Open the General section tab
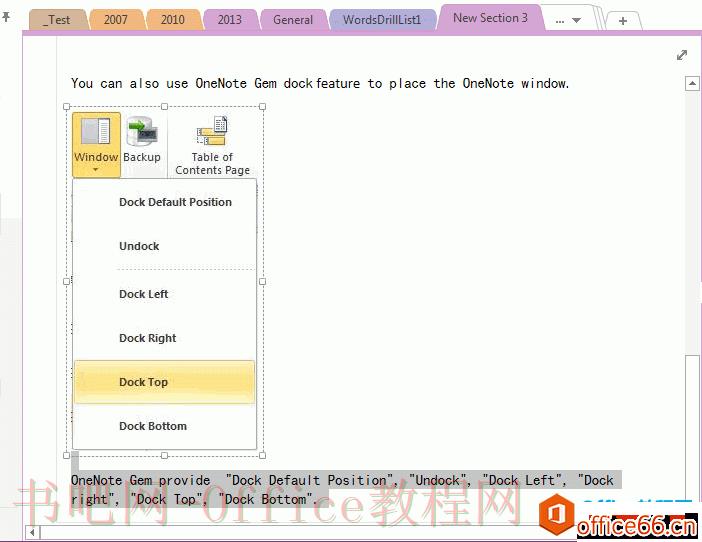The image size is (702, 542). (293, 20)
